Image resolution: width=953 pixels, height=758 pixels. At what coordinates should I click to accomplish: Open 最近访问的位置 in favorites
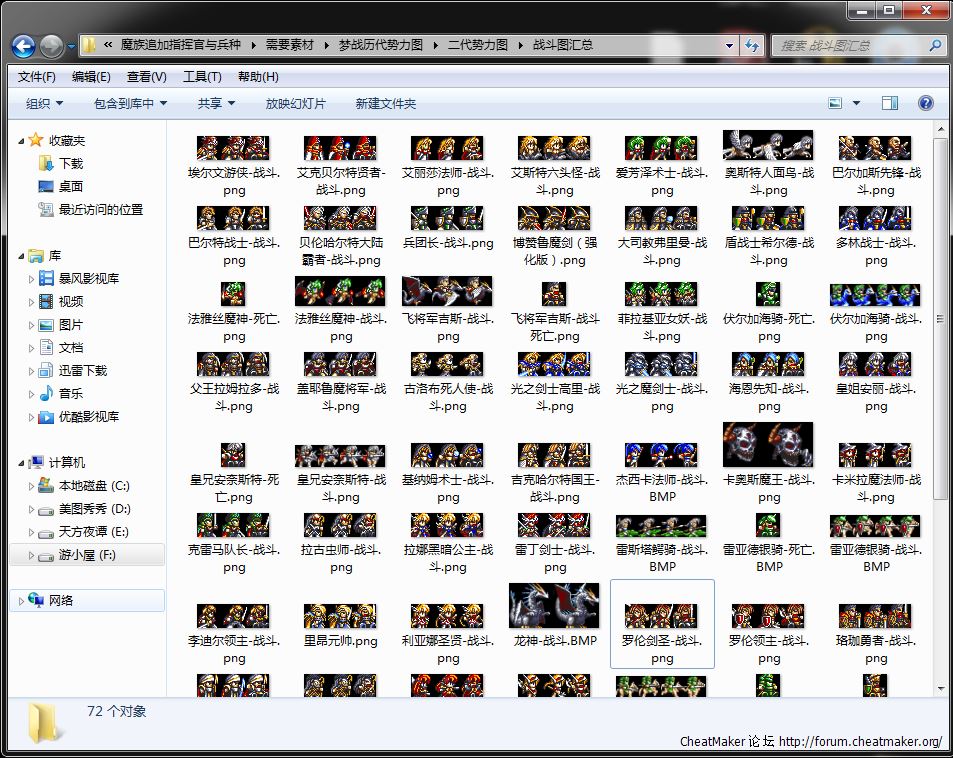tap(100, 209)
